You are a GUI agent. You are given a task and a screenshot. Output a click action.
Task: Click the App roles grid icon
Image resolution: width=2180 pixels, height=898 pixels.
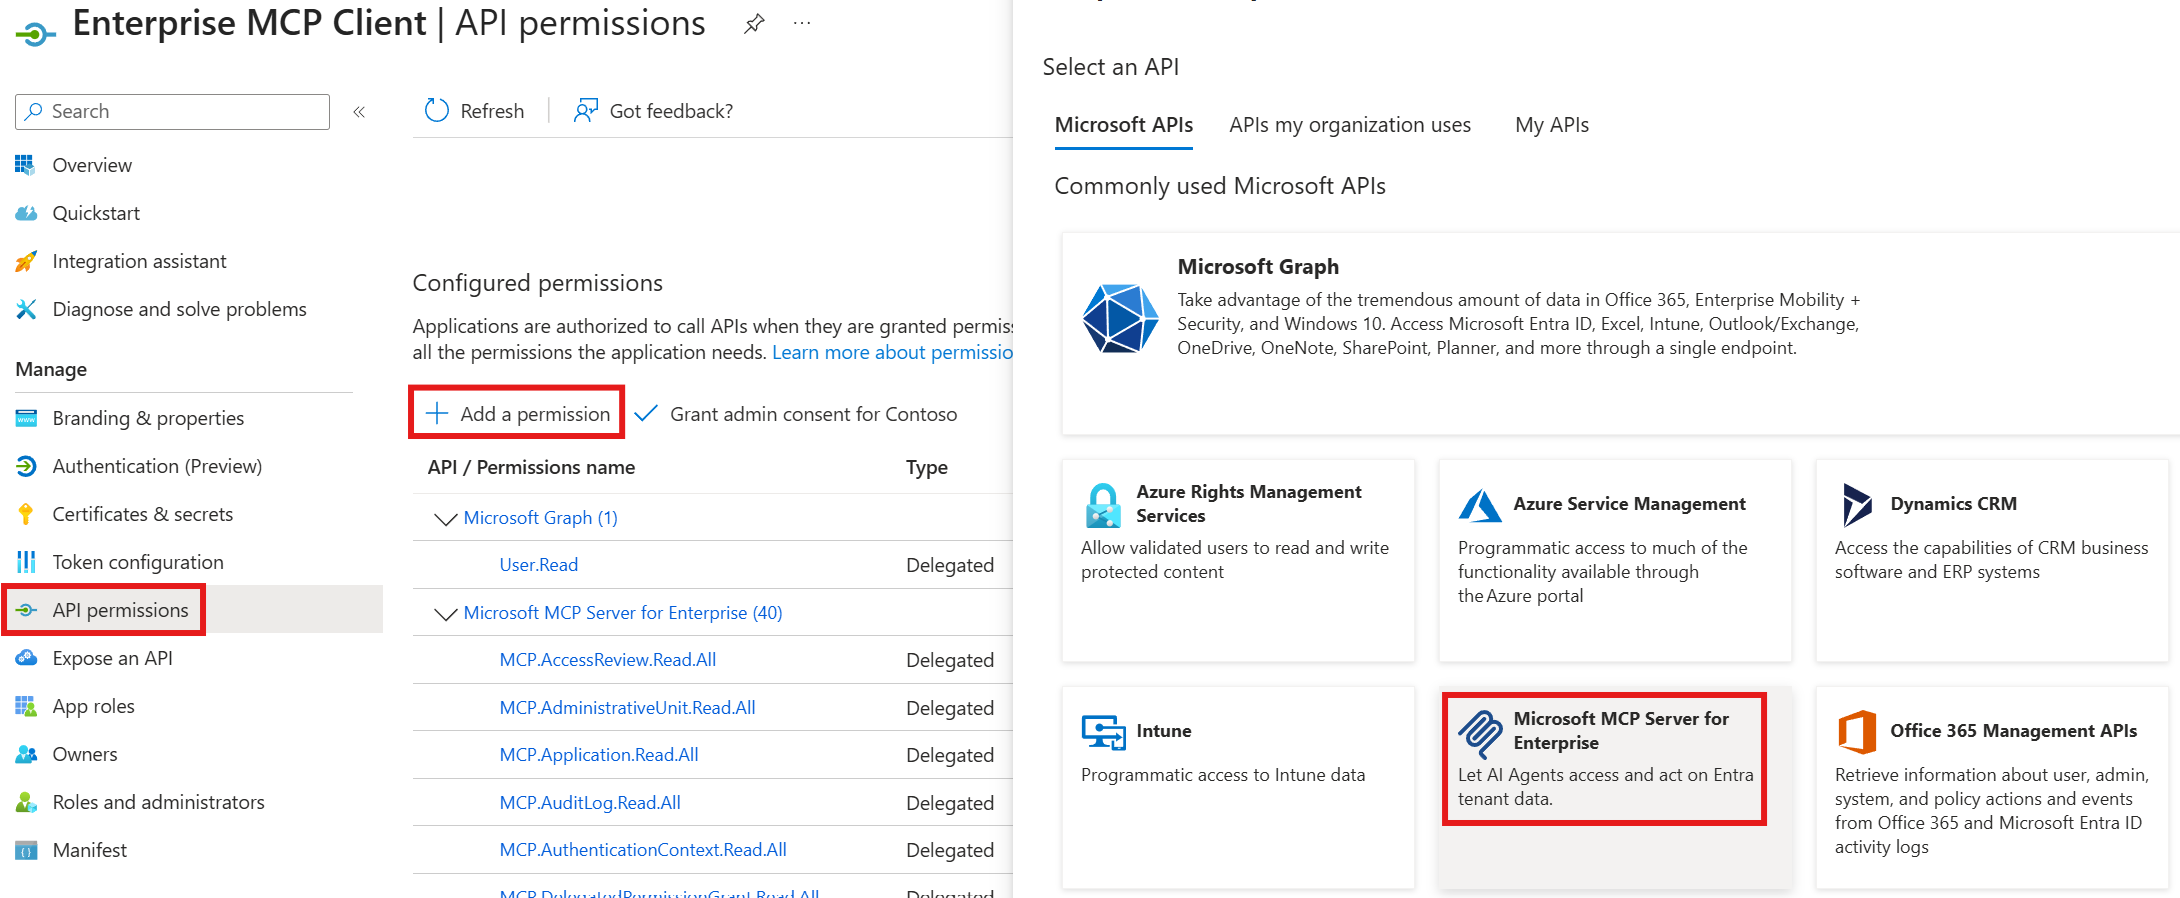(x=26, y=706)
